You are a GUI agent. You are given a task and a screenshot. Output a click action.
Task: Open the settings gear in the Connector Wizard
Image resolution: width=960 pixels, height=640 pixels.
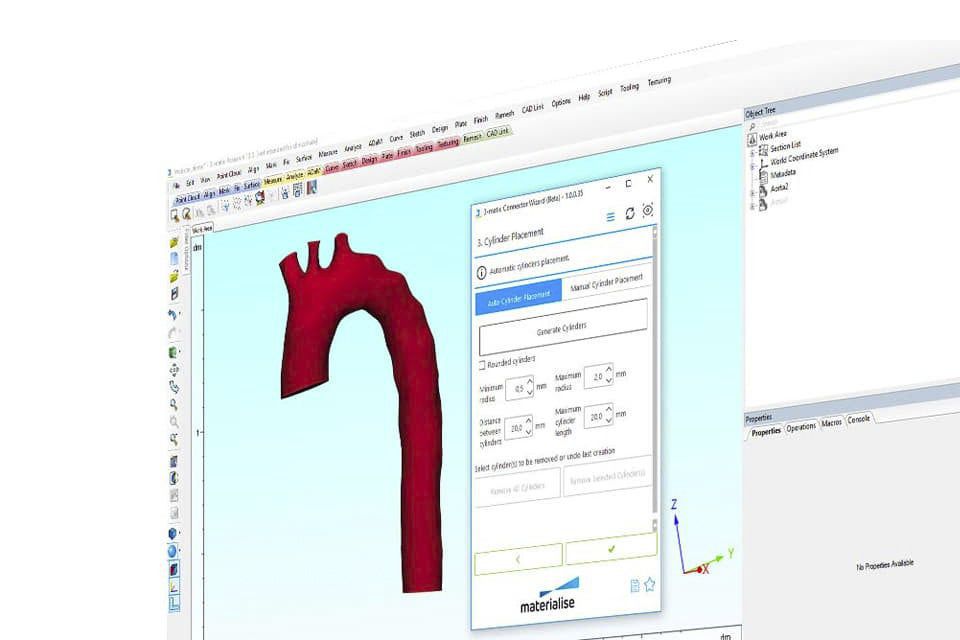(648, 210)
